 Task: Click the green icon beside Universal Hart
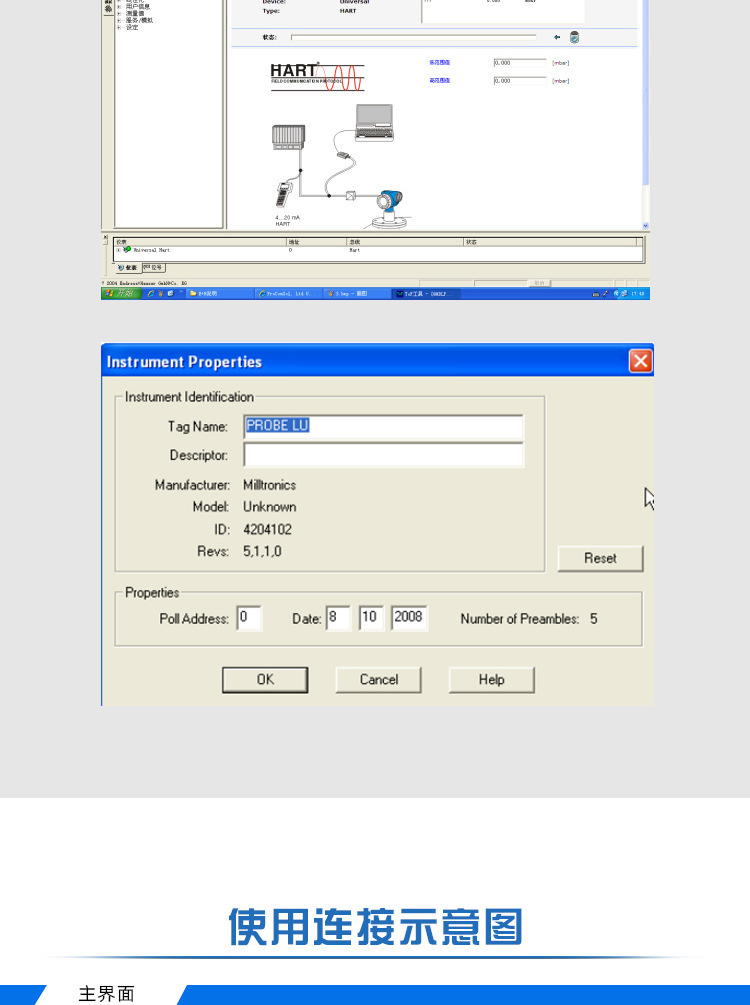tap(127, 249)
